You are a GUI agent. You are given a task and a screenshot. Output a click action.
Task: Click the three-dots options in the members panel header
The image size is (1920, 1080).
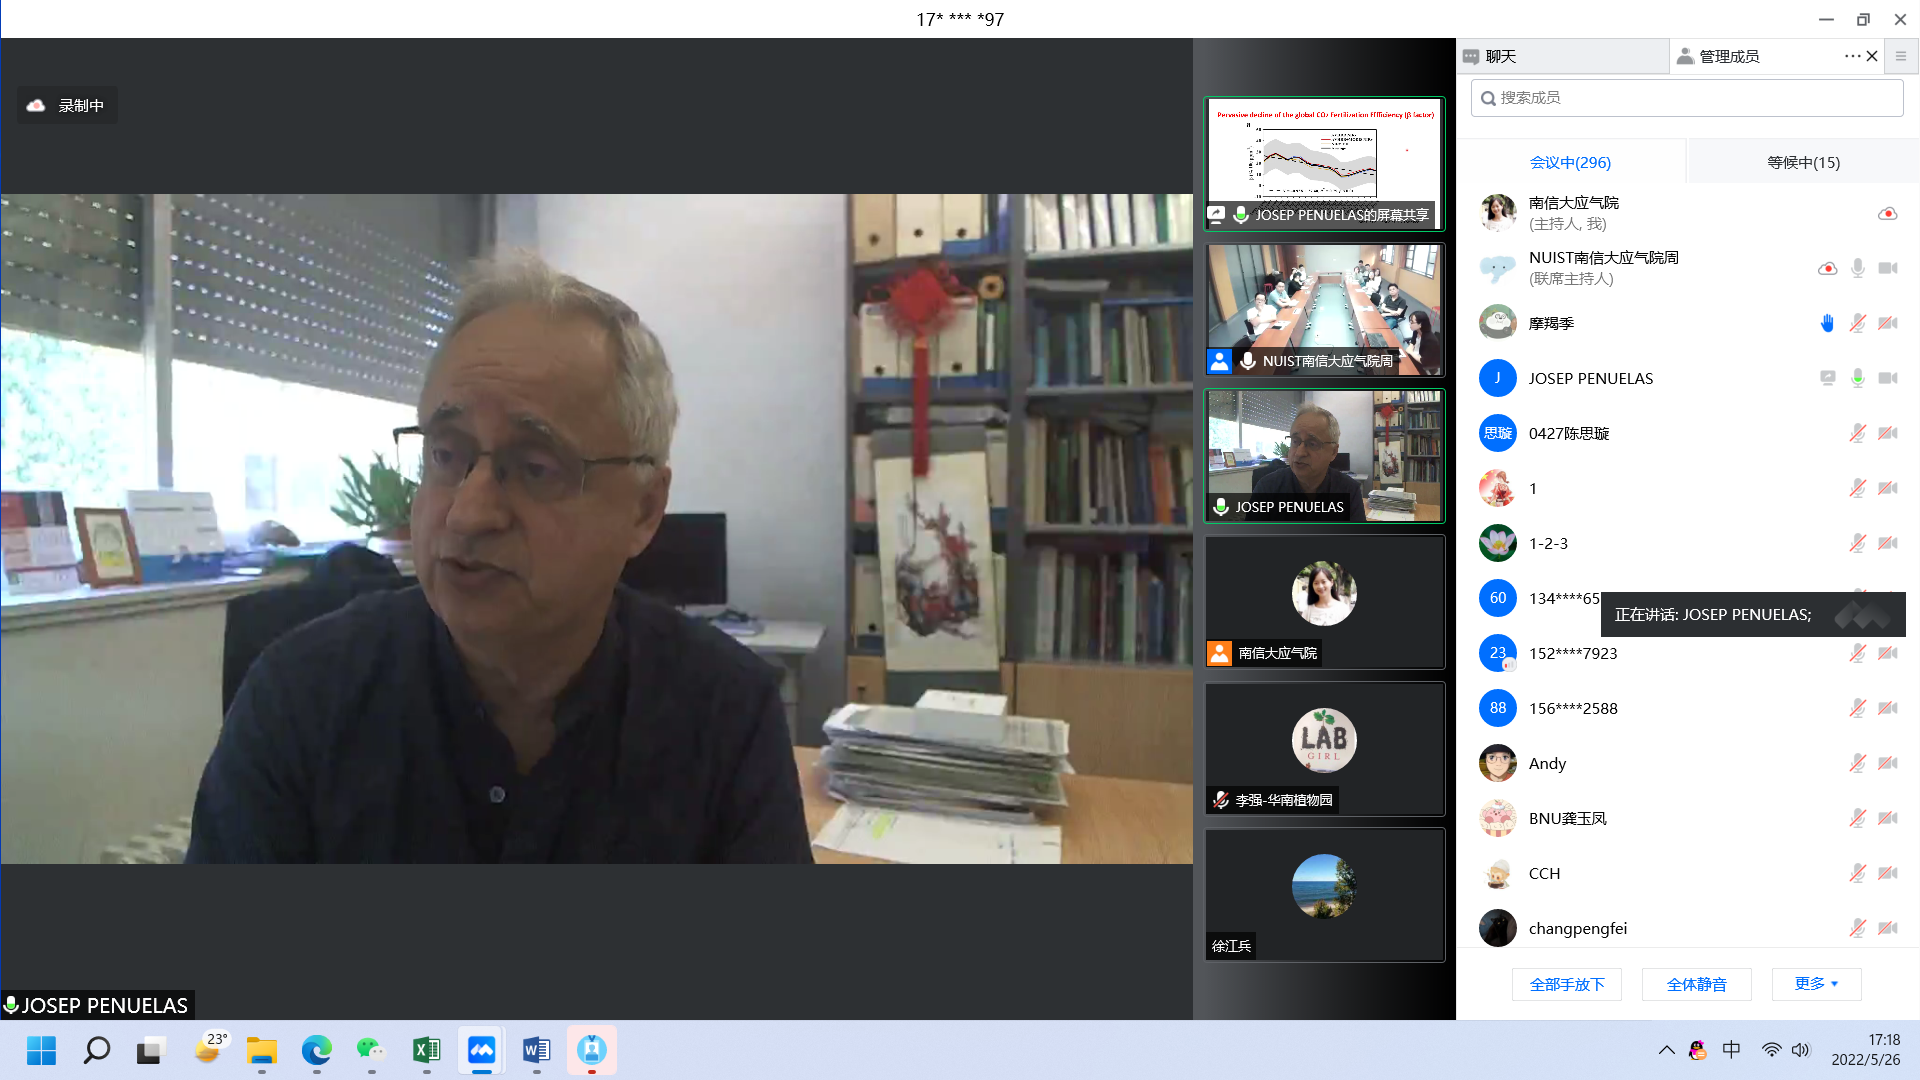coord(1852,56)
